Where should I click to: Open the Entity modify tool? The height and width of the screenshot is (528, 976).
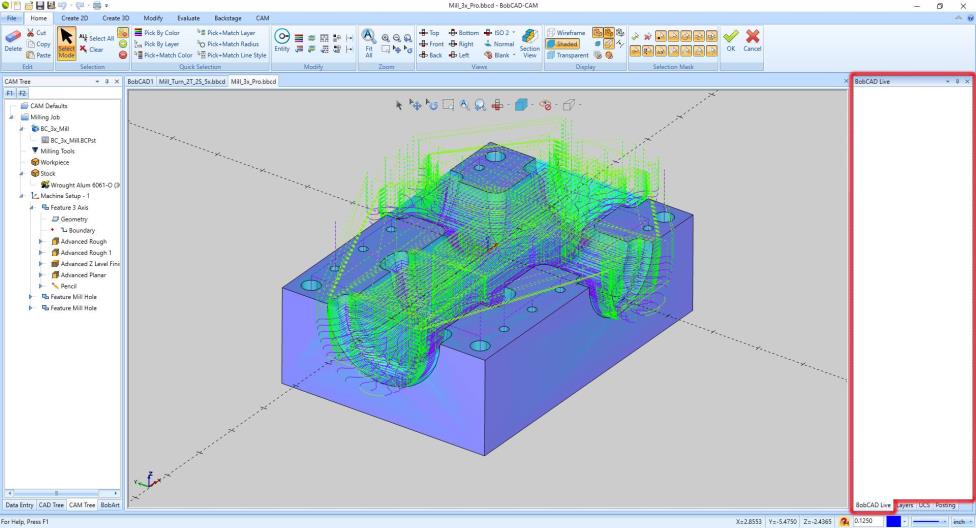(282, 40)
